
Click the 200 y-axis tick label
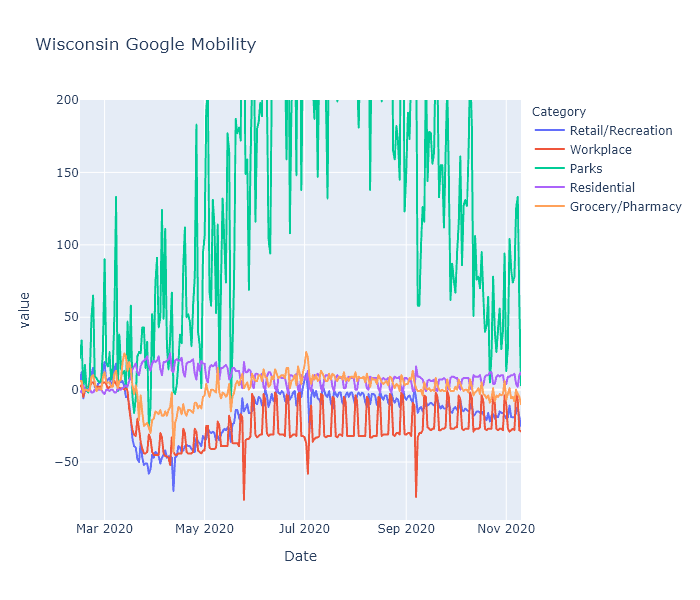(x=67, y=100)
